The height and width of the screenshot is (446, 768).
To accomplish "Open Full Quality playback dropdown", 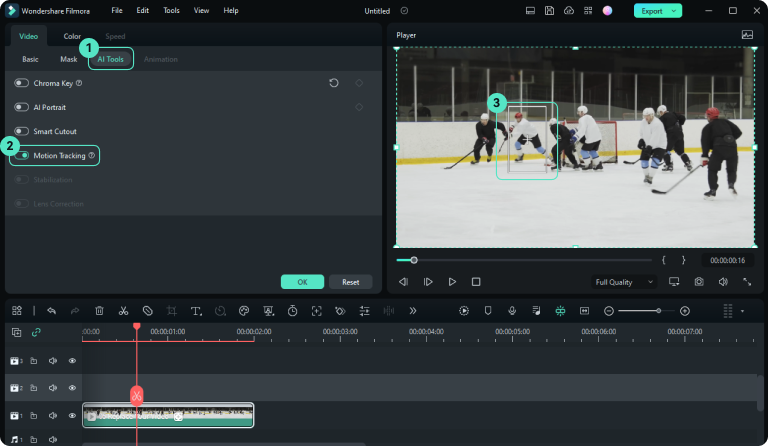I will click(x=624, y=282).
